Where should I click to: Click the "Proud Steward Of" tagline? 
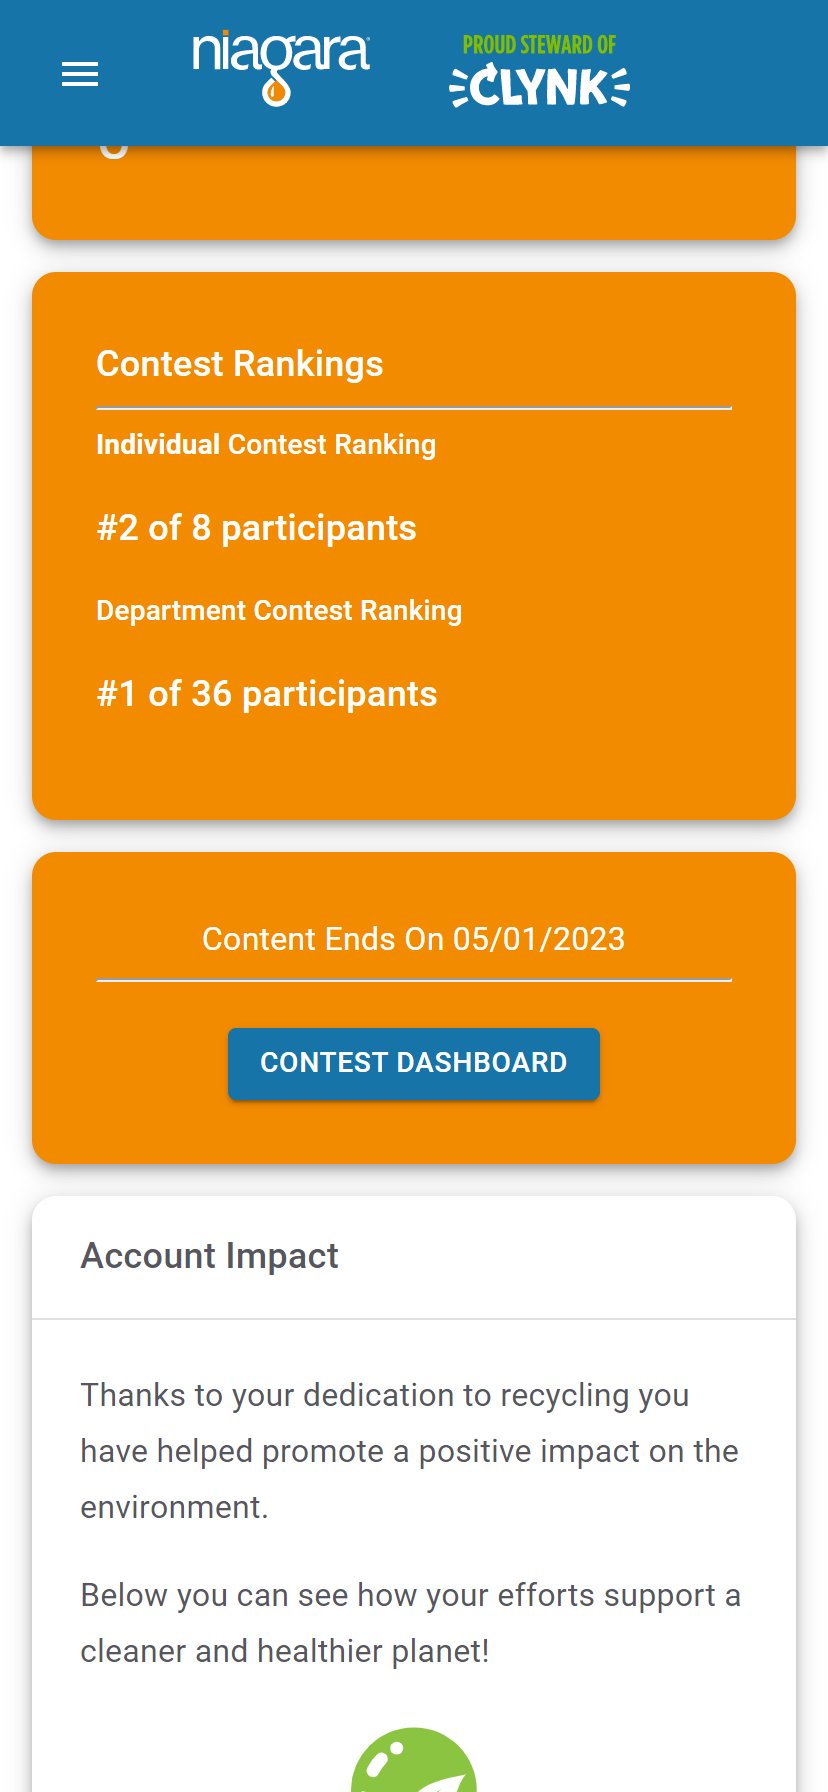539,45
